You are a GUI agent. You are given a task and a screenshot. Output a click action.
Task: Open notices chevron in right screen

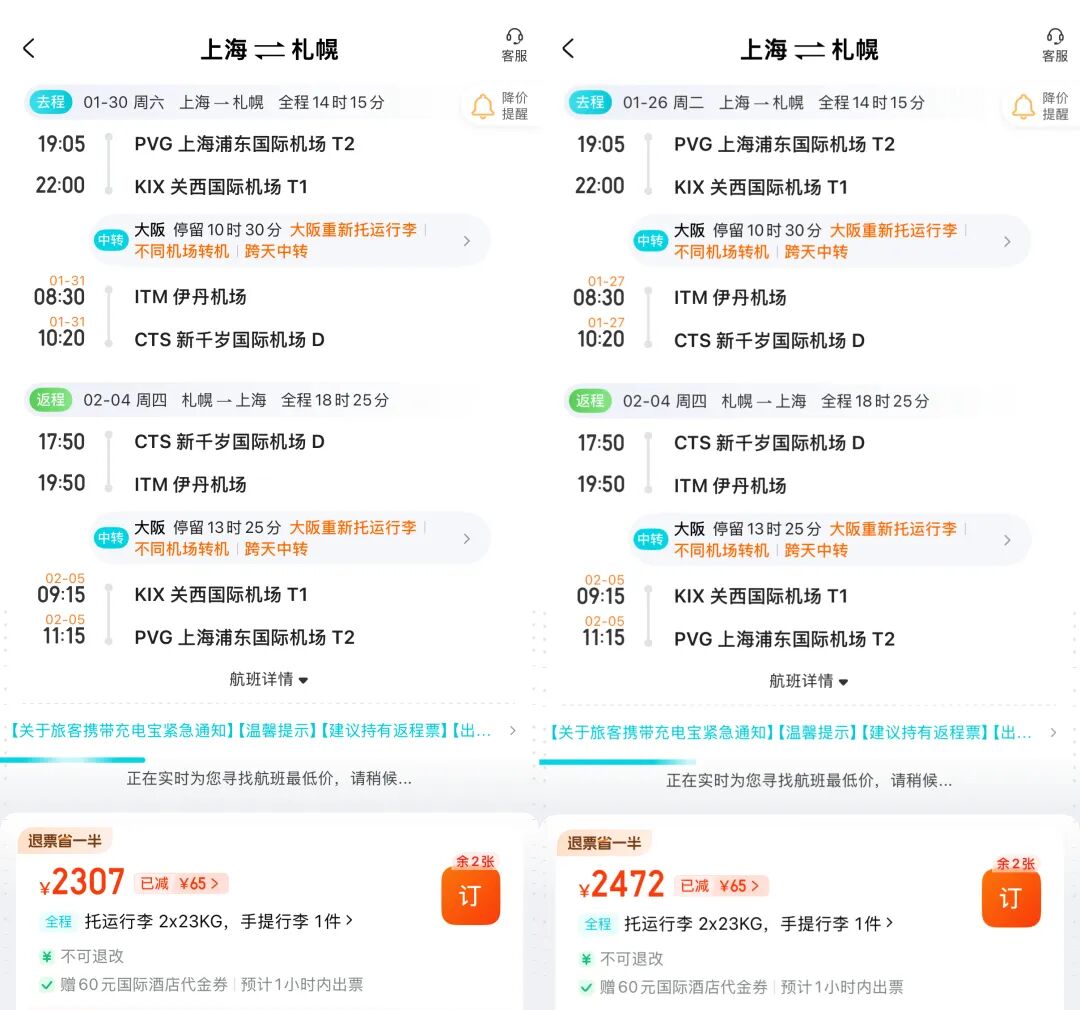[1053, 732]
